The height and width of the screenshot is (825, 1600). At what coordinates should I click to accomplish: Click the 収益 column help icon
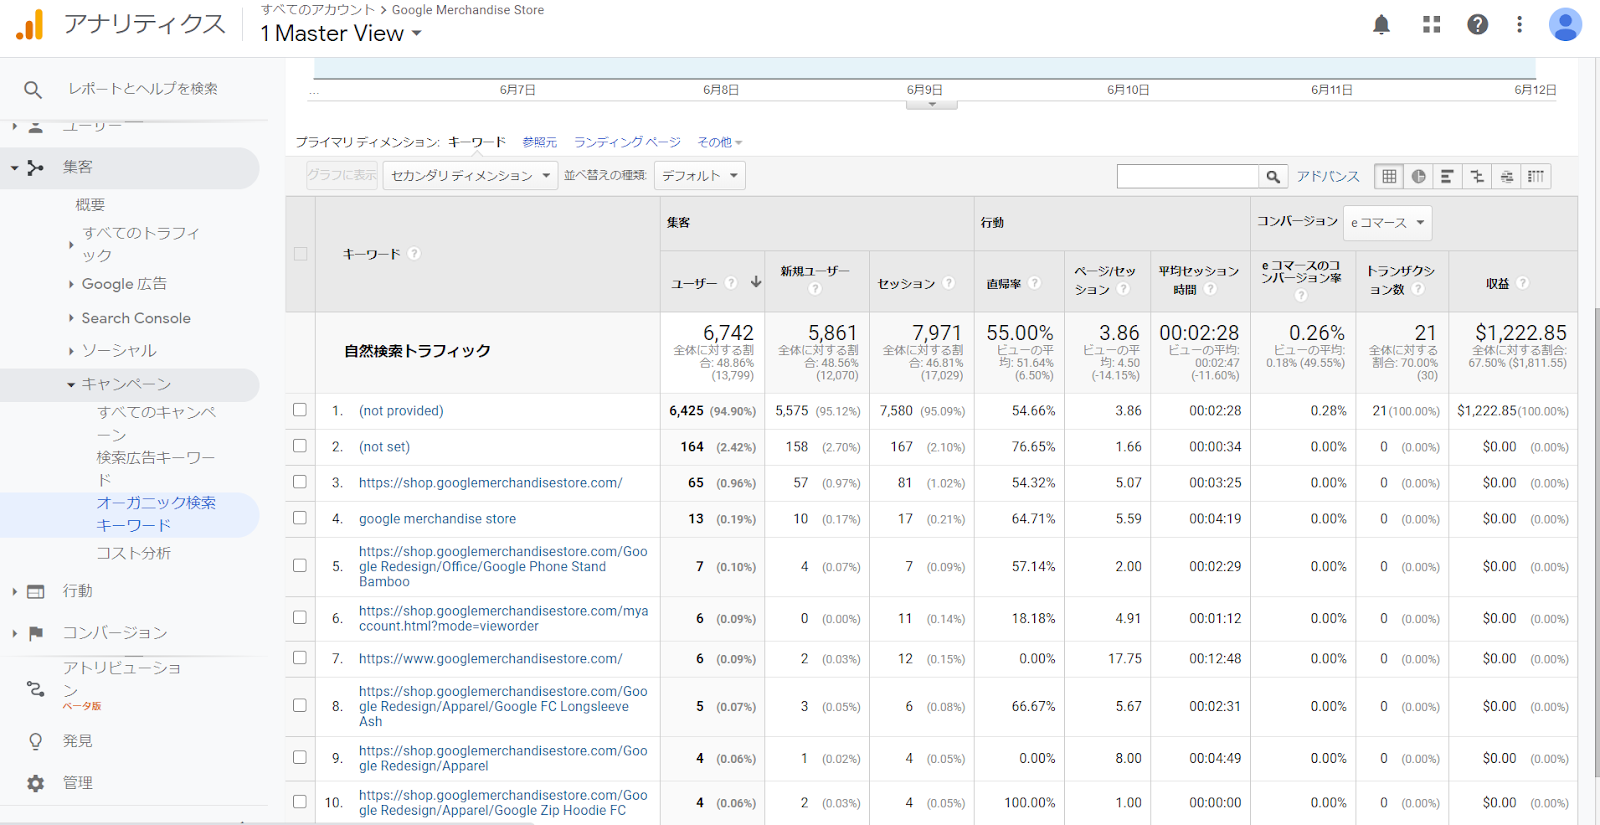pyautogui.click(x=1522, y=283)
